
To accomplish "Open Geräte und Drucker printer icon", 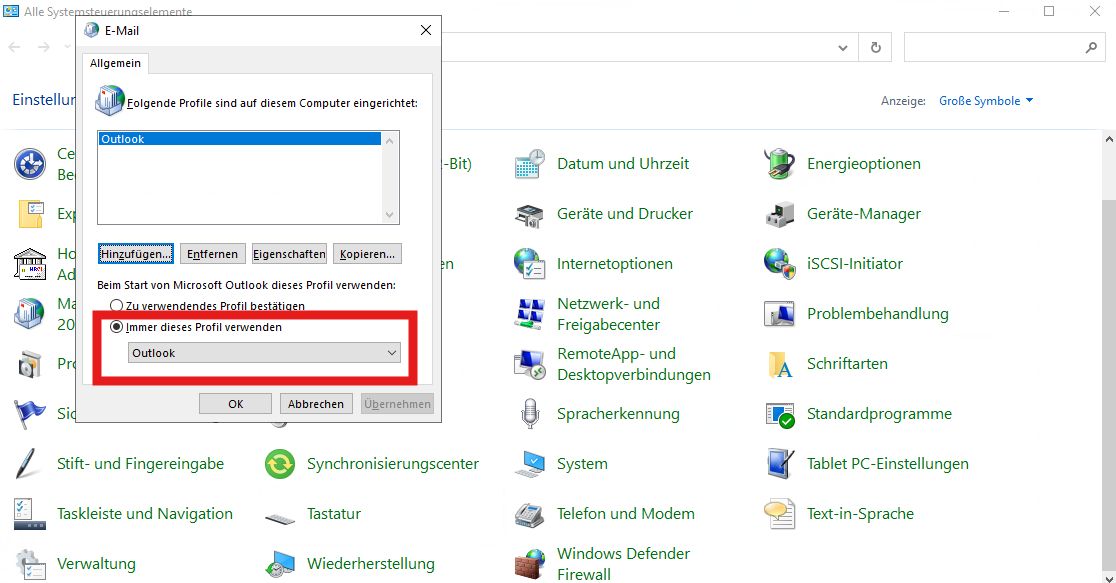I will (x=530, y=214).
